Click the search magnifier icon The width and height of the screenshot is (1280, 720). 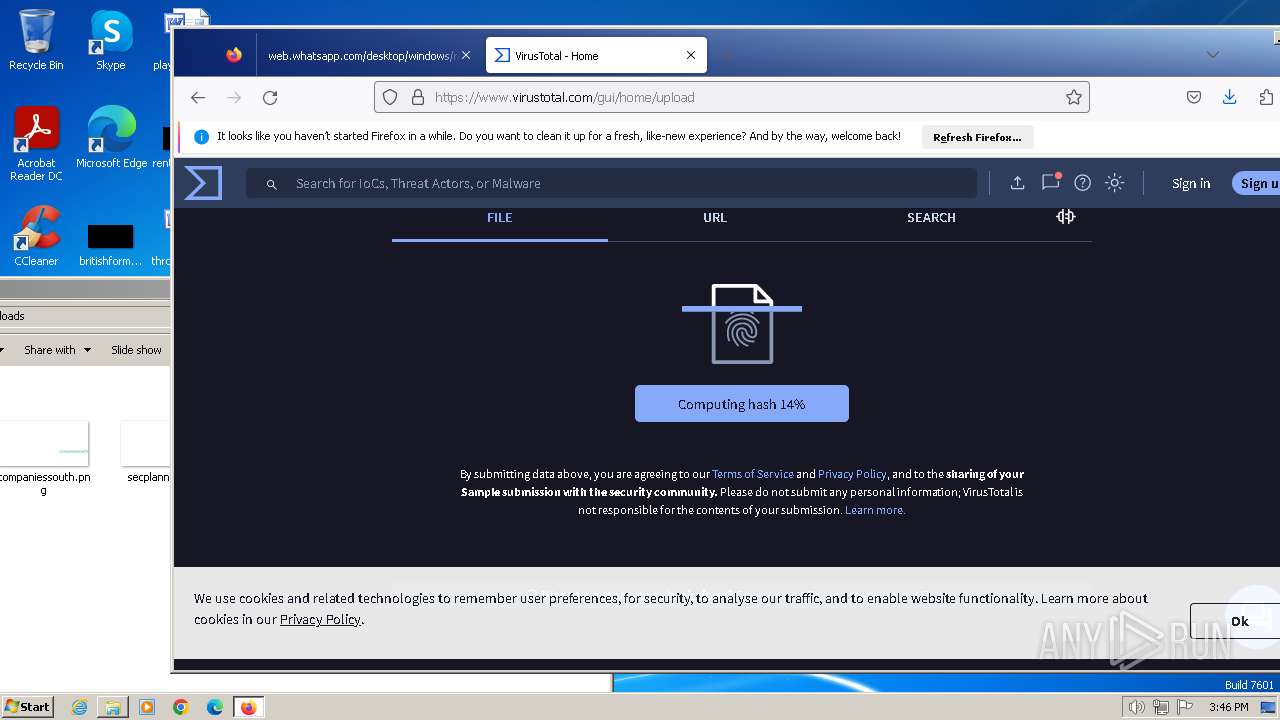271,184
